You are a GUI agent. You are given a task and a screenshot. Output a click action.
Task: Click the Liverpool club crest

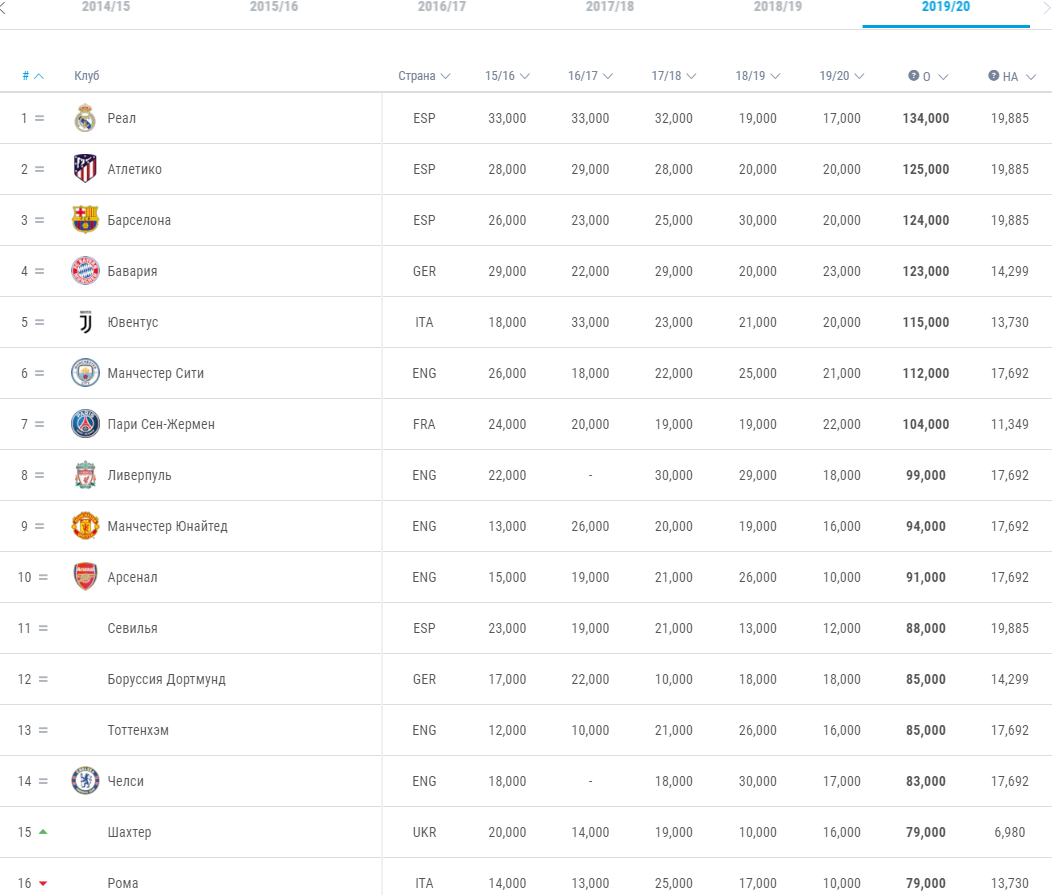(85, 475)
